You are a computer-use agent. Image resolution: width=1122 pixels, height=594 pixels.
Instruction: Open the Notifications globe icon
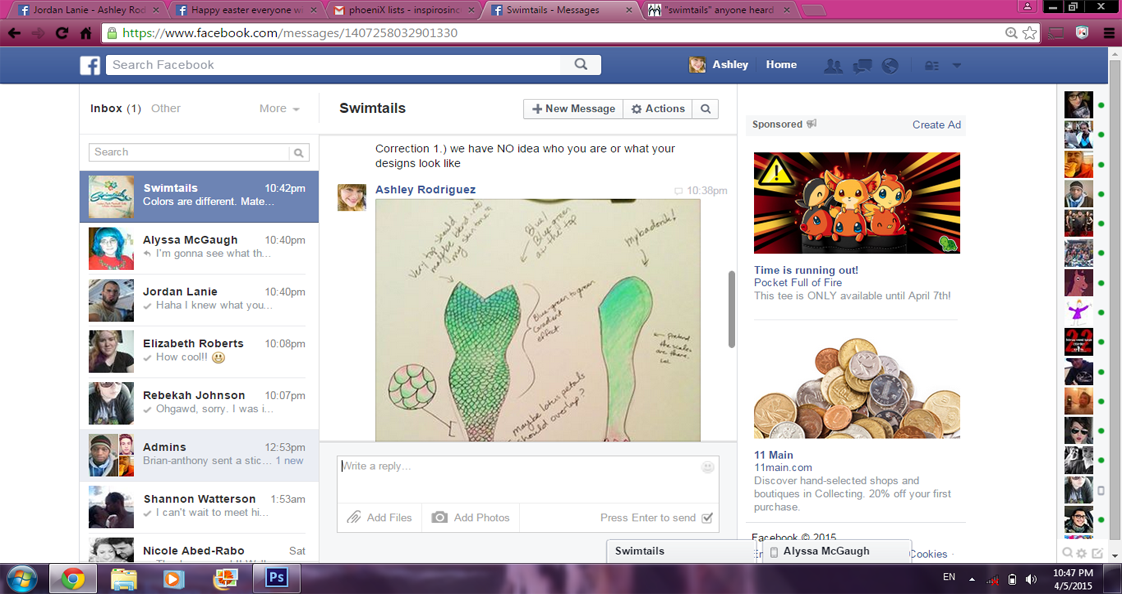[889, 65]
